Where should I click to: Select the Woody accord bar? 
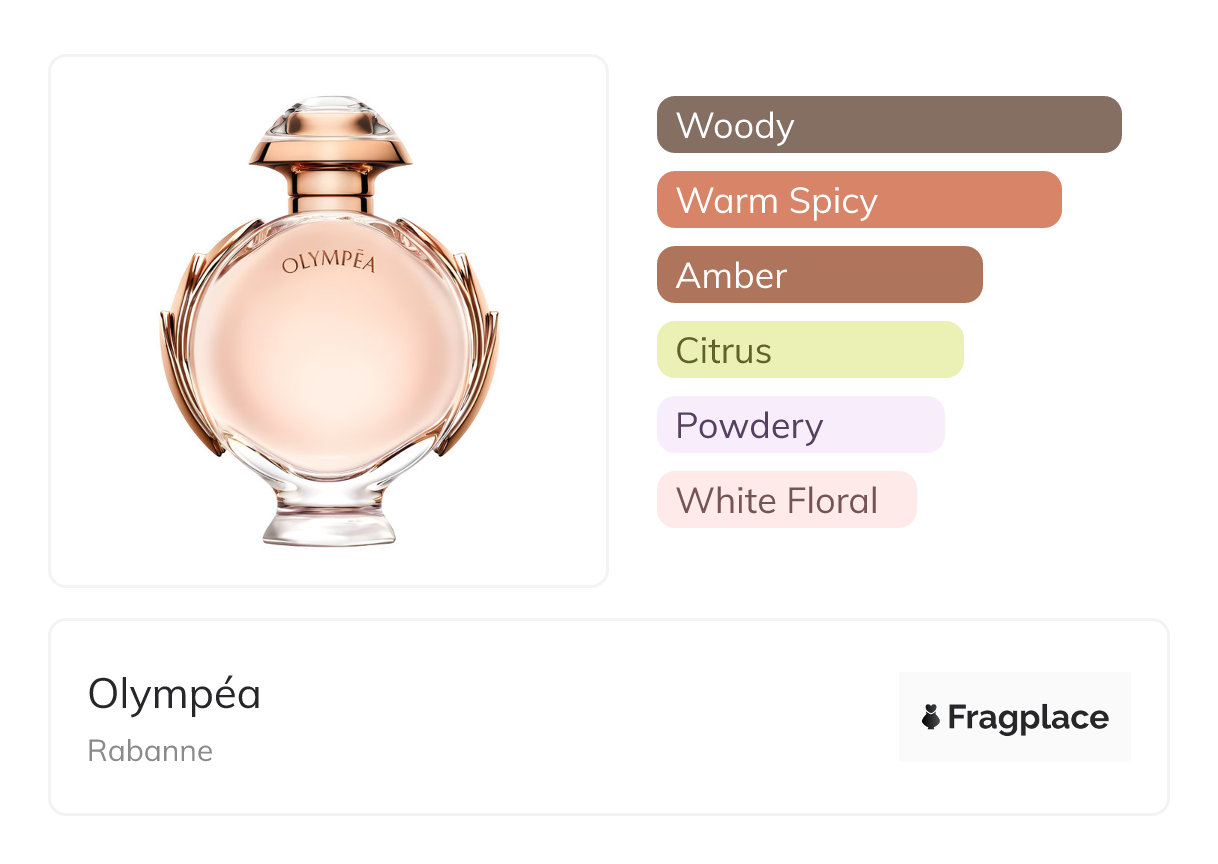pyautogui.click(x=889, y=125)
